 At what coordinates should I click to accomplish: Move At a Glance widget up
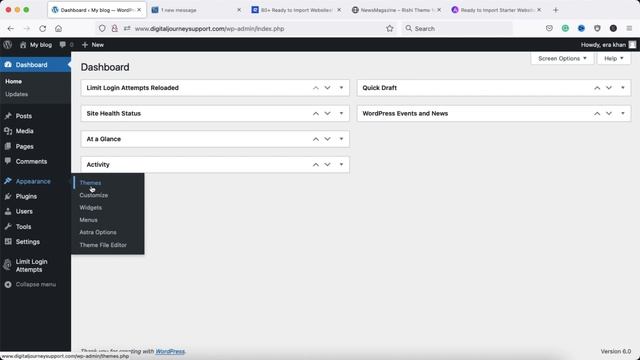(316, 139)
